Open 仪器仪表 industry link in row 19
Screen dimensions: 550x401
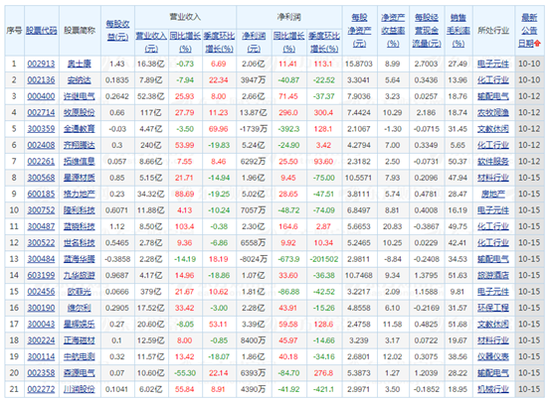(493, 356)
